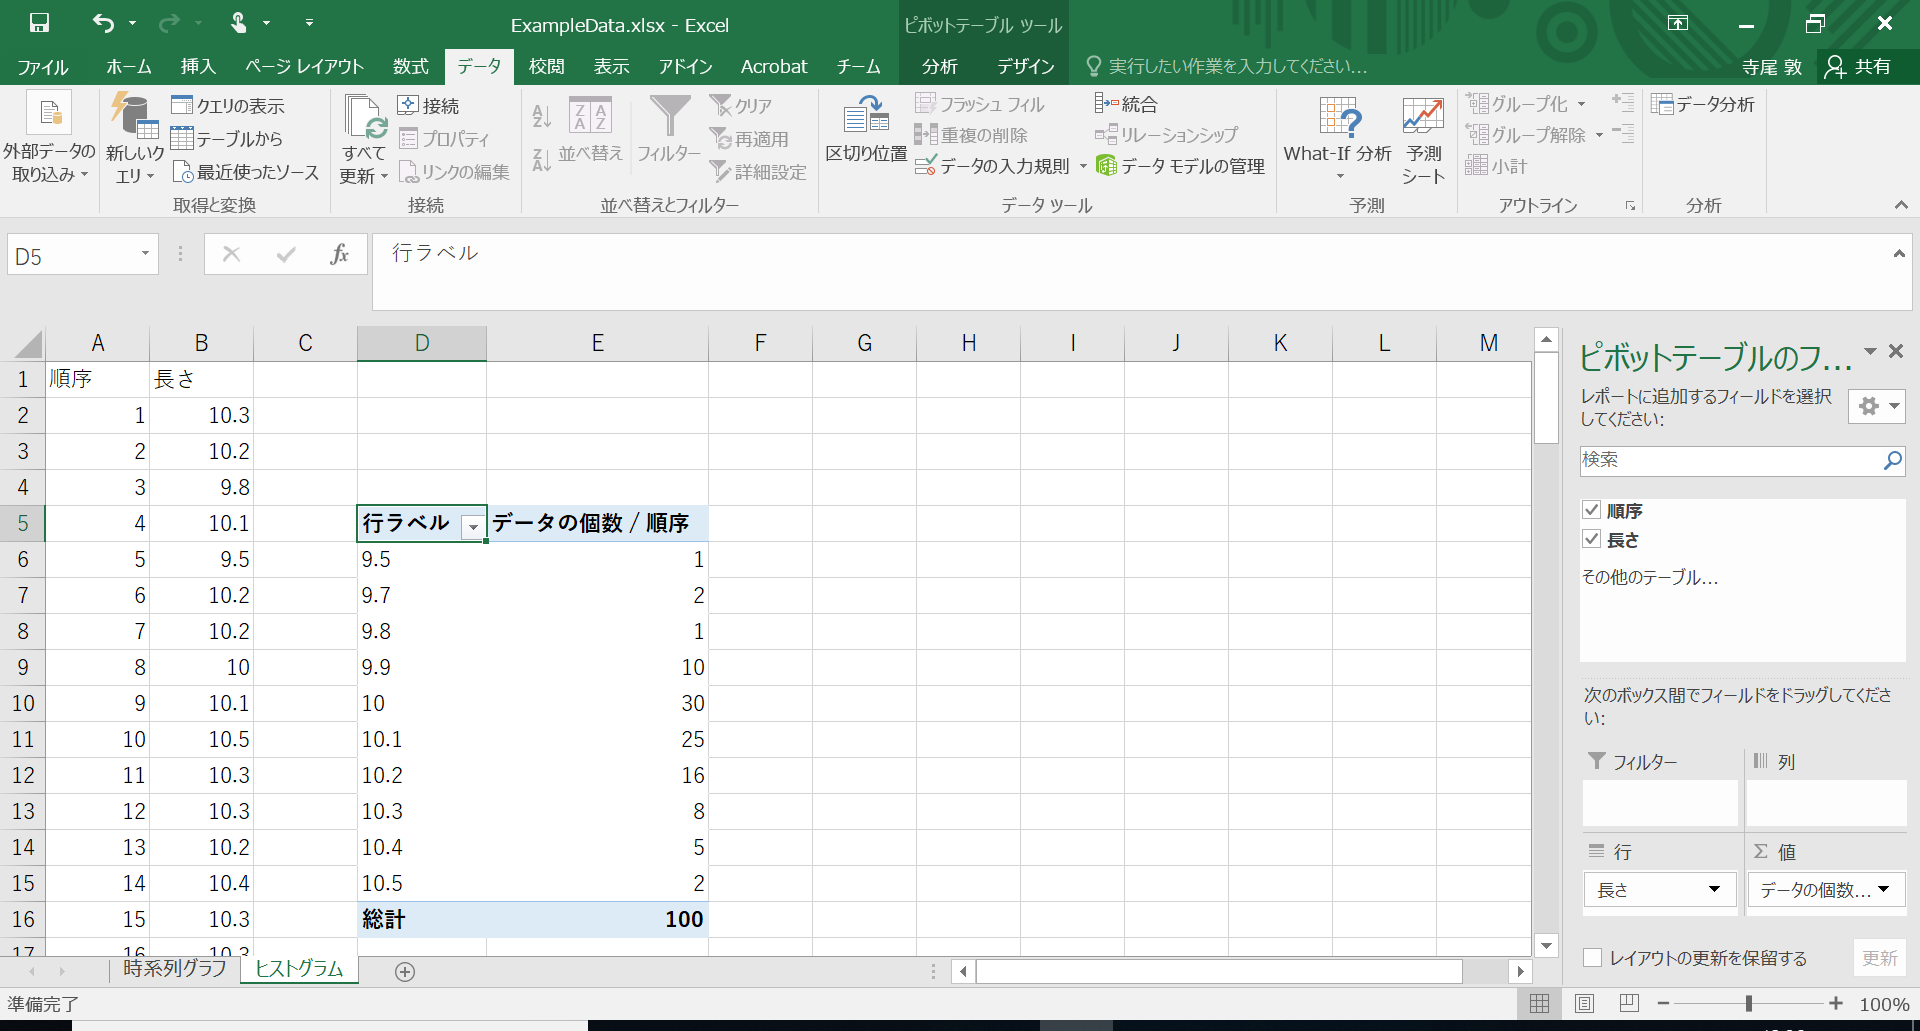
Task: Click the formula bar text 行ラベル
Action: click(435, 253)
